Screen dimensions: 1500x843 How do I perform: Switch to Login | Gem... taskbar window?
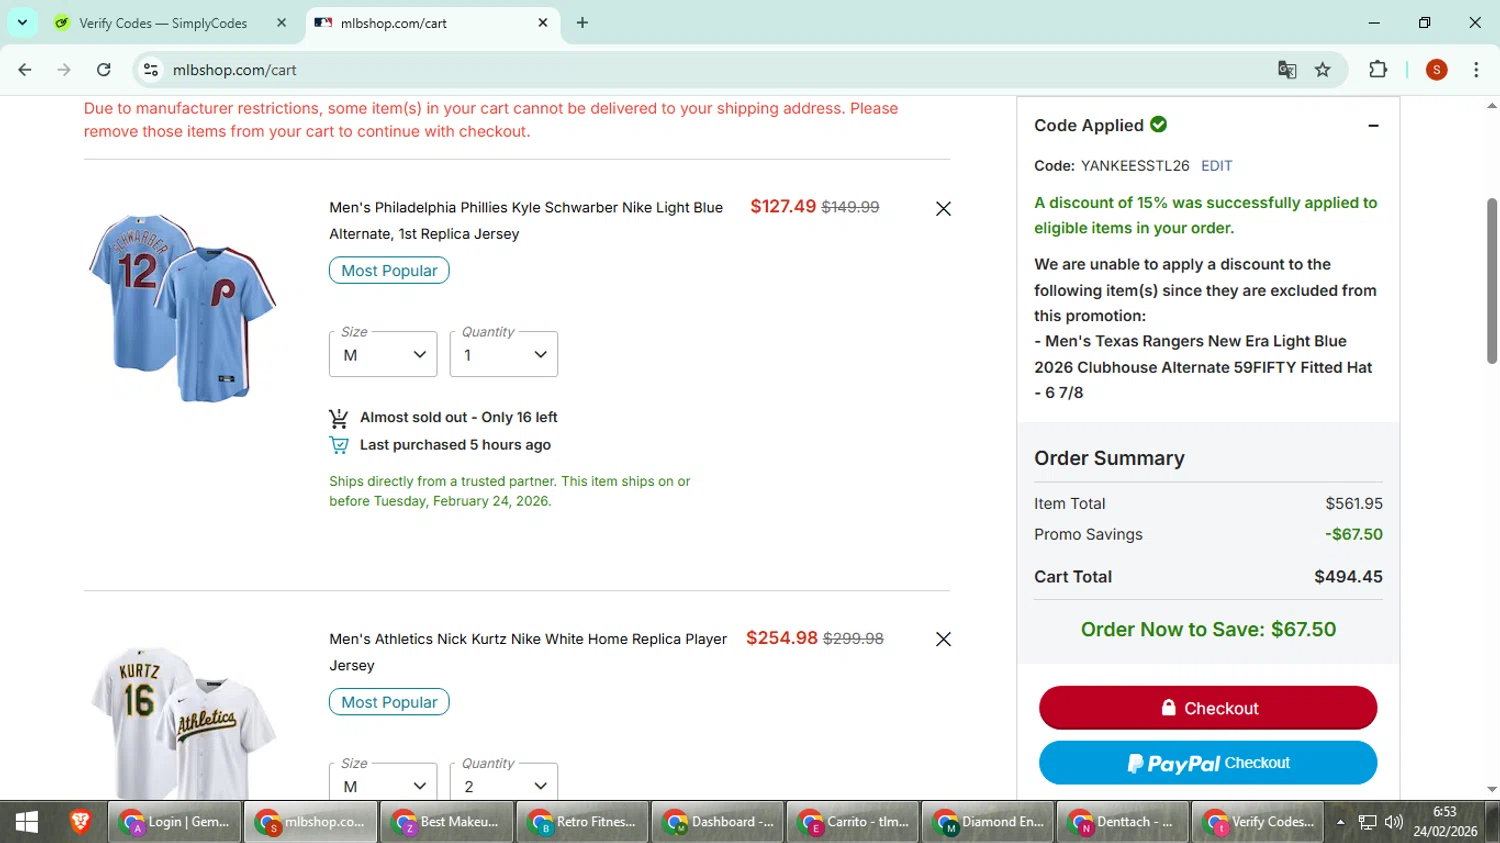click(x=174, y=822)
